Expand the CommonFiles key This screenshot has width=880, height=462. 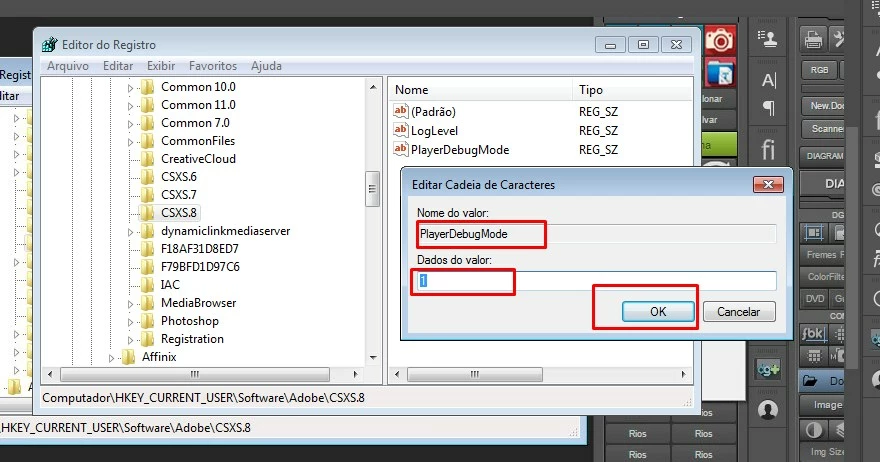130,141
